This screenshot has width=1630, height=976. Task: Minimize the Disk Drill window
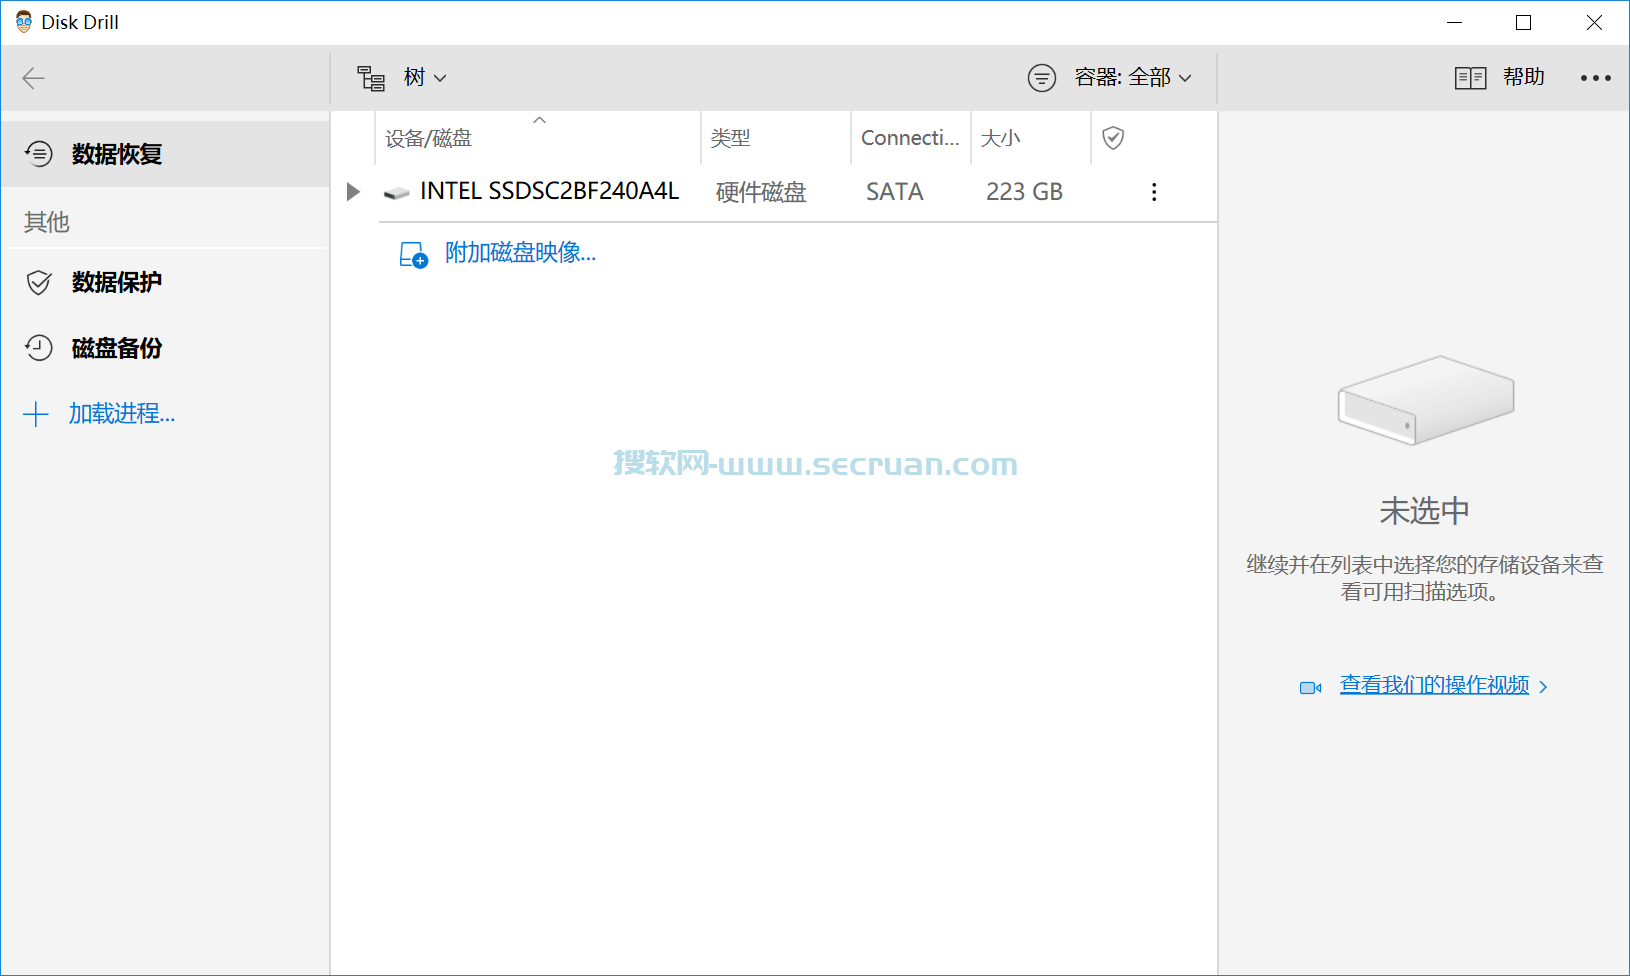coord(1455,22)
